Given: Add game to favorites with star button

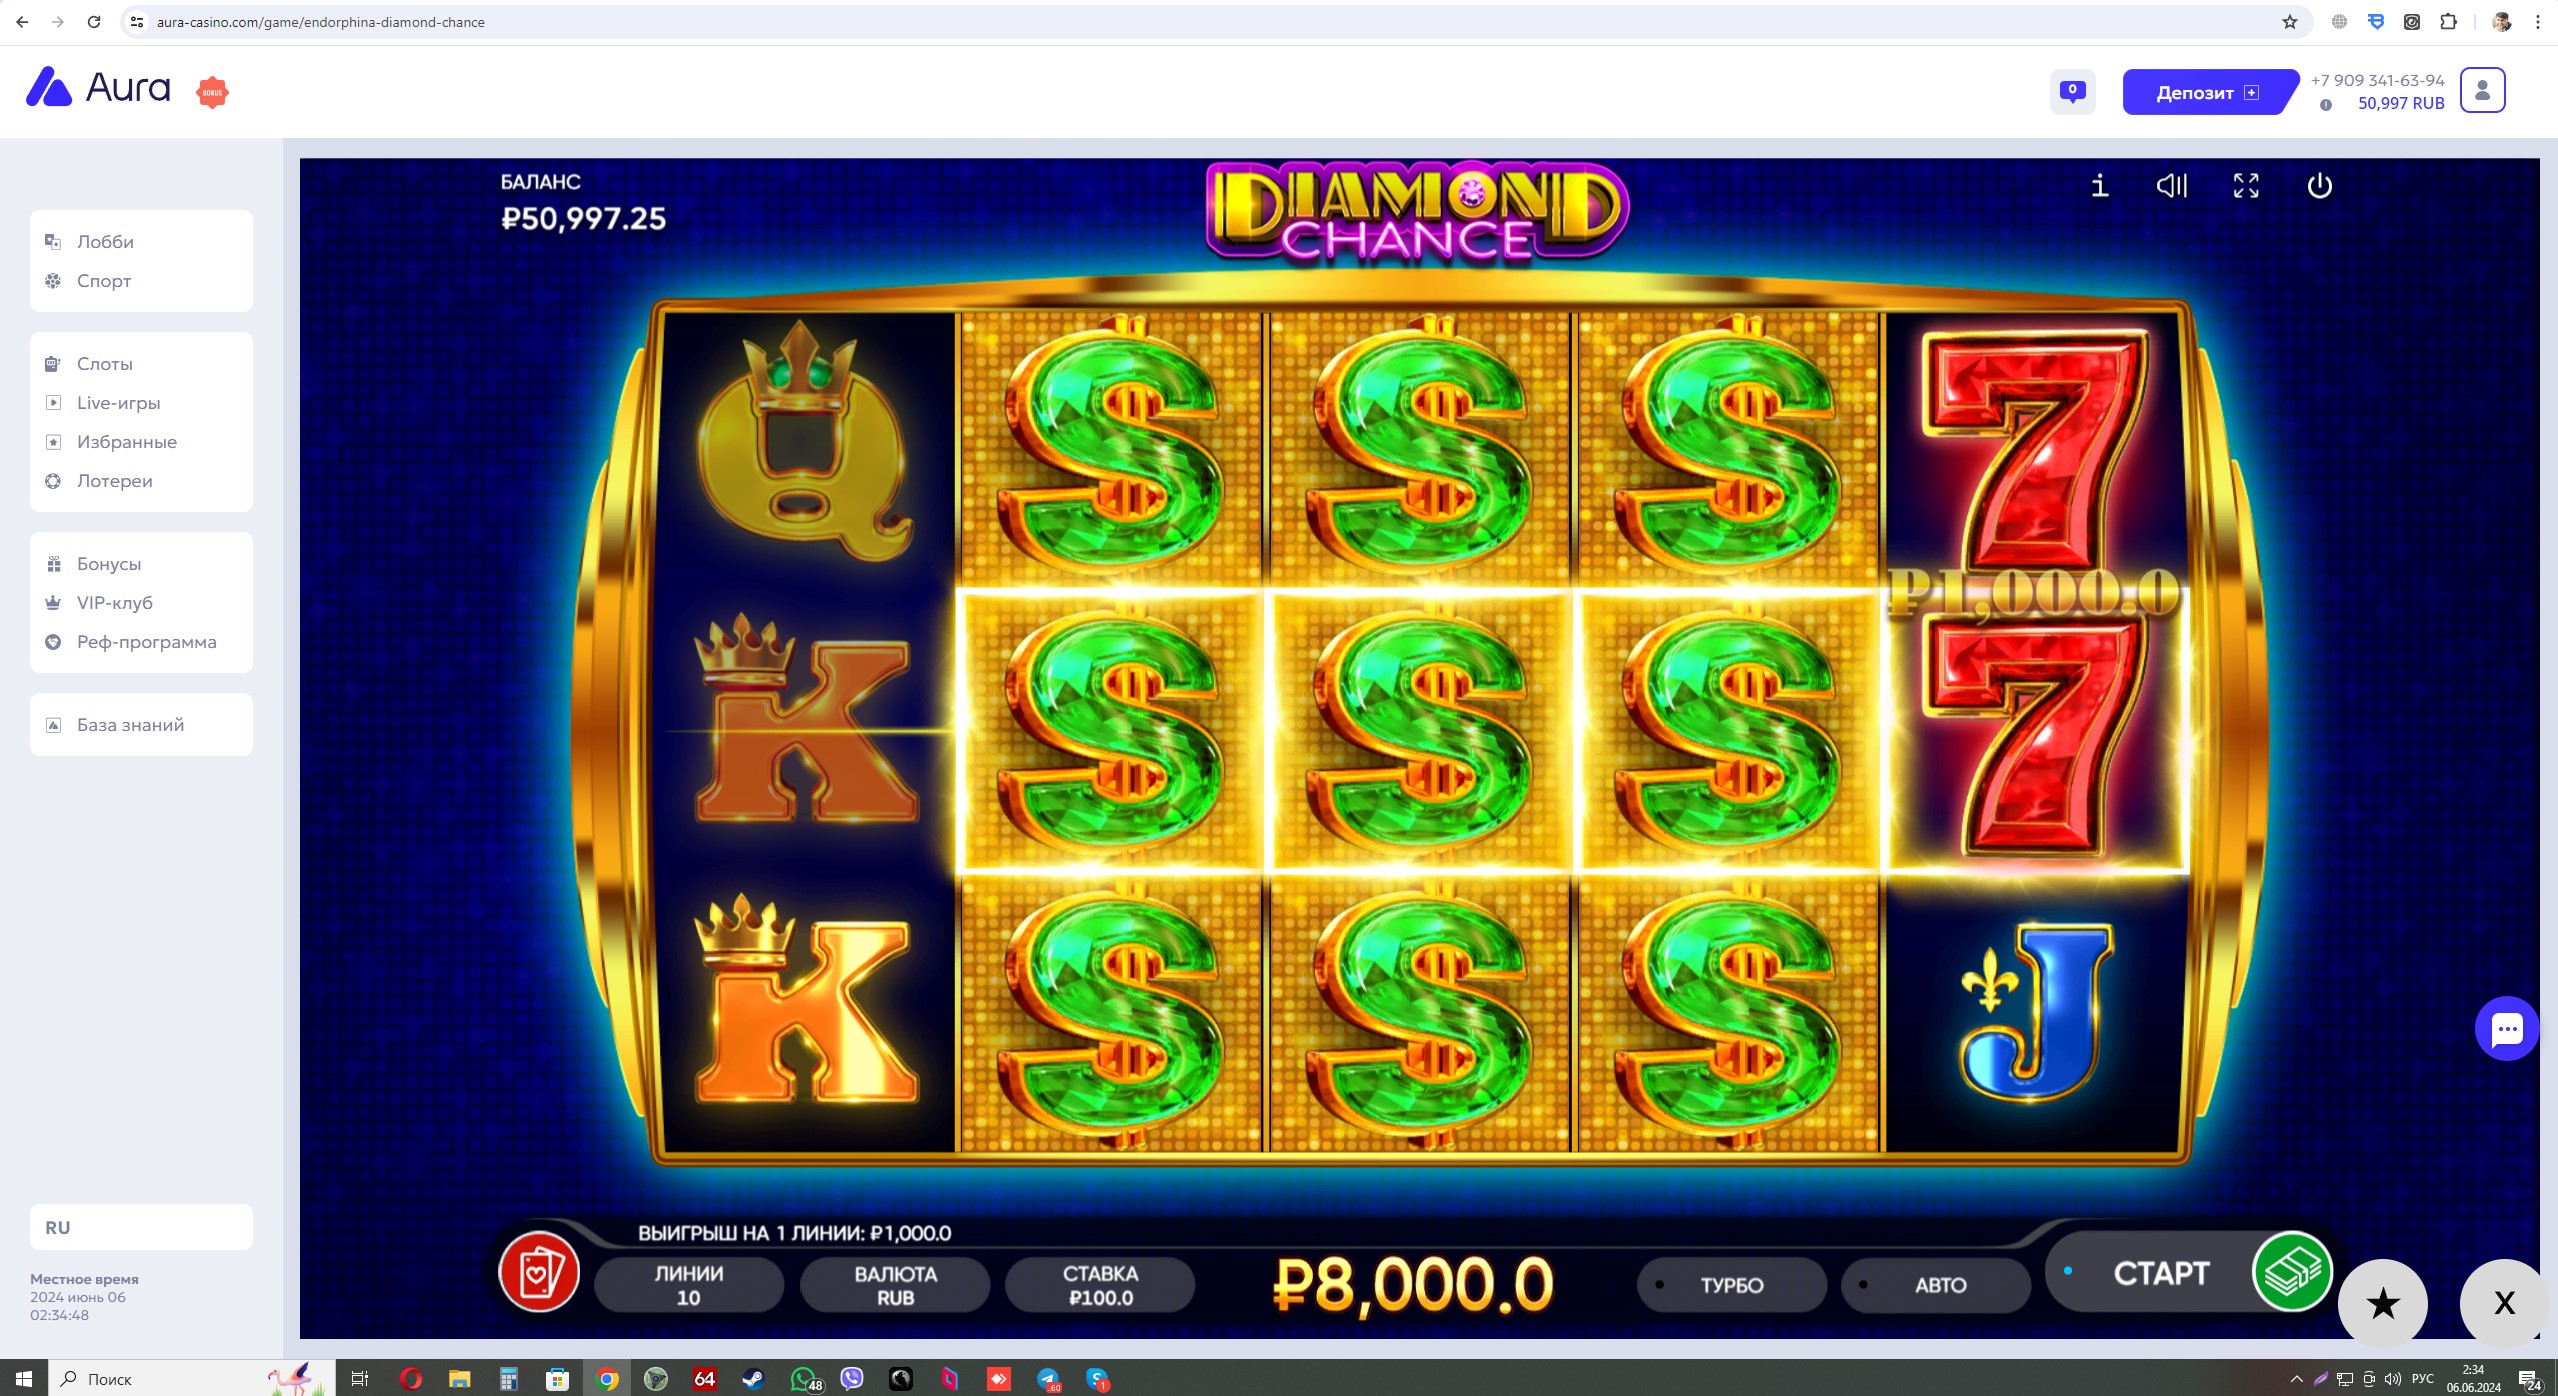Looking at the screenshot, I should (2383, 1303).
